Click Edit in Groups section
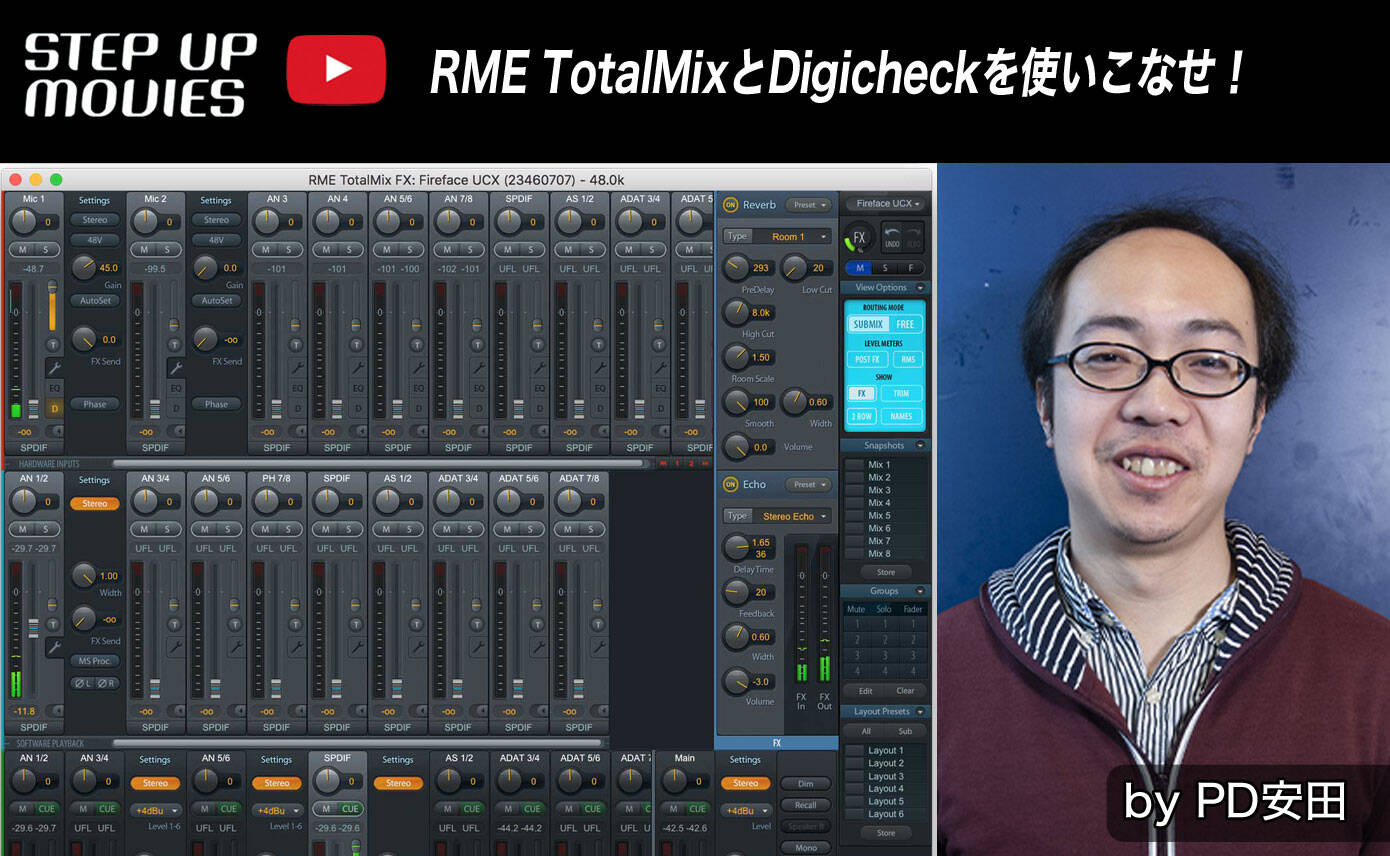 click(x=866, y=691)
